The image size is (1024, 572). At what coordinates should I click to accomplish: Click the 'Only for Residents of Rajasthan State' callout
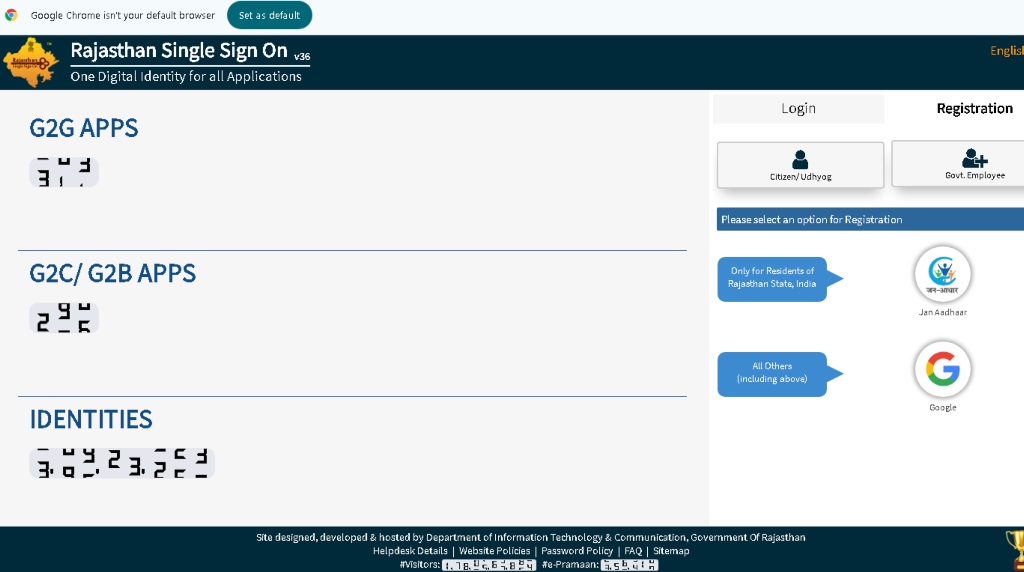(780, 279)
